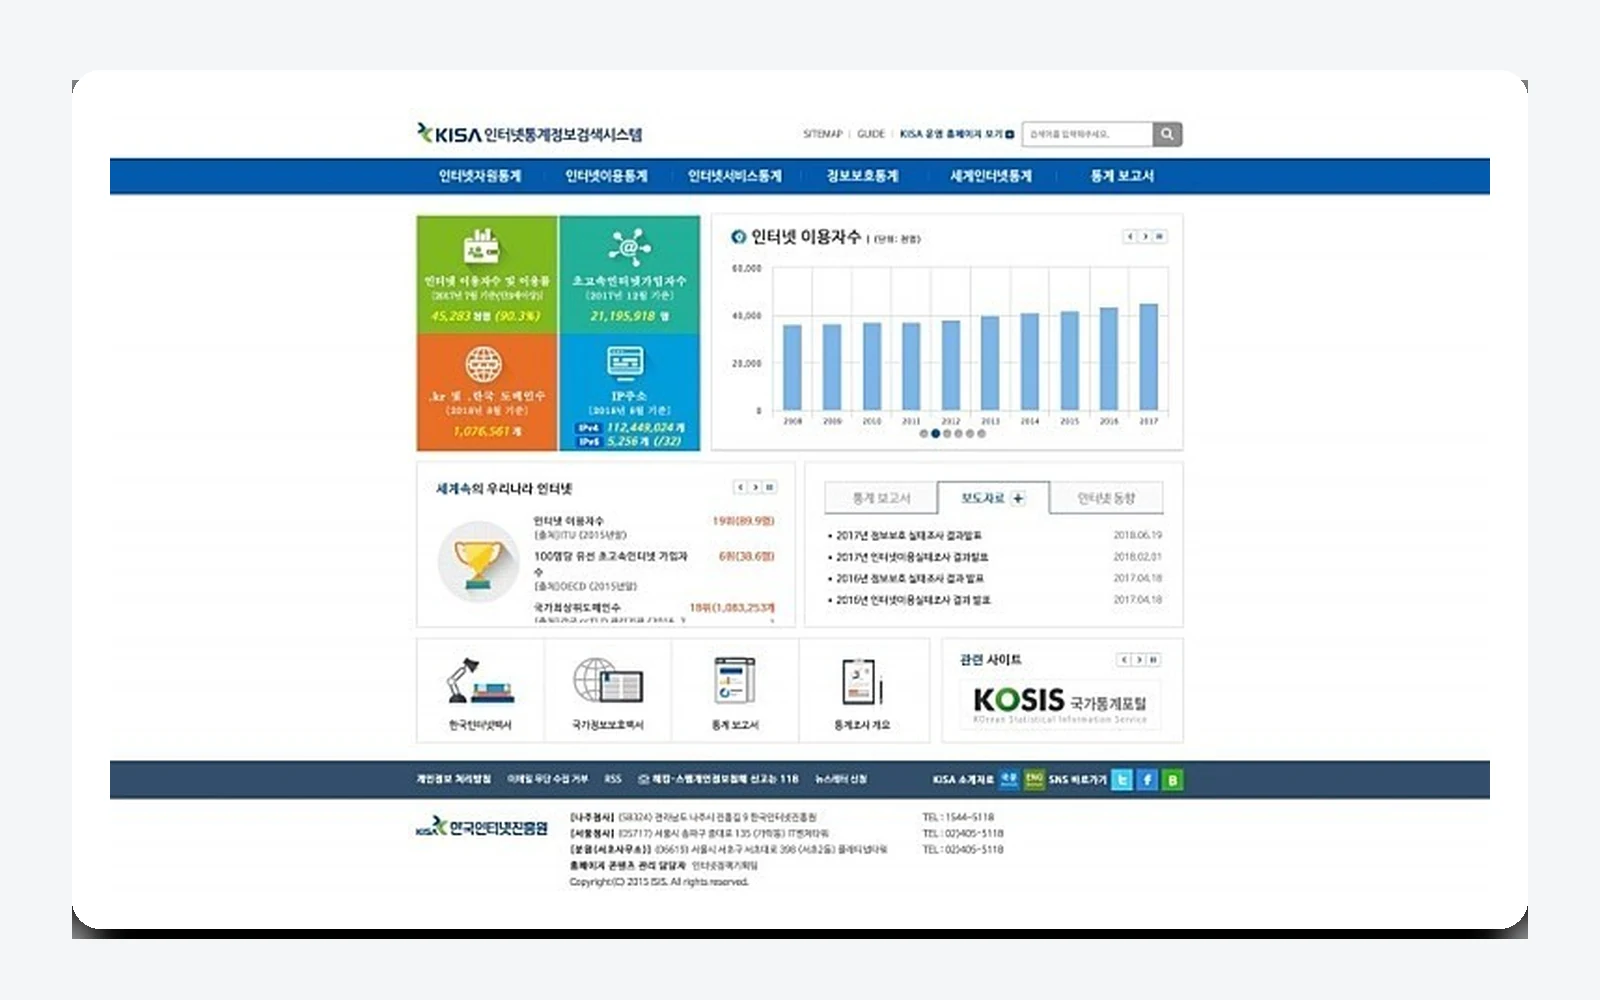This screenshot has width=1600, height=1000.
Task: Select the last chart carousel dot
Action: click(x=982, y=434)
